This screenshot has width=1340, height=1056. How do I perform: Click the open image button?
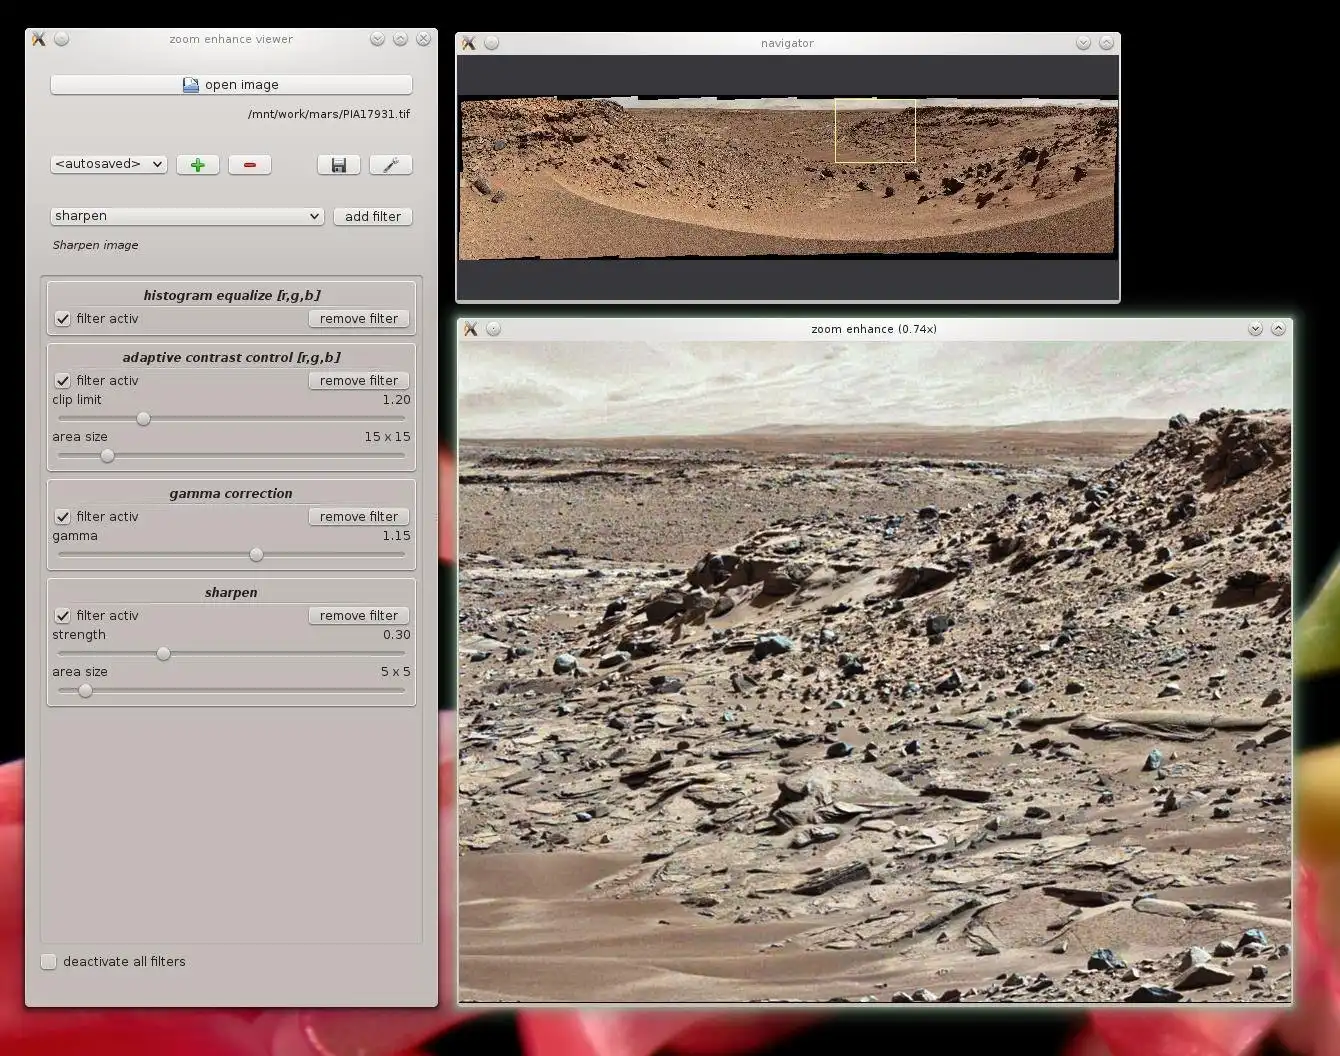click(x=231, y=85)
